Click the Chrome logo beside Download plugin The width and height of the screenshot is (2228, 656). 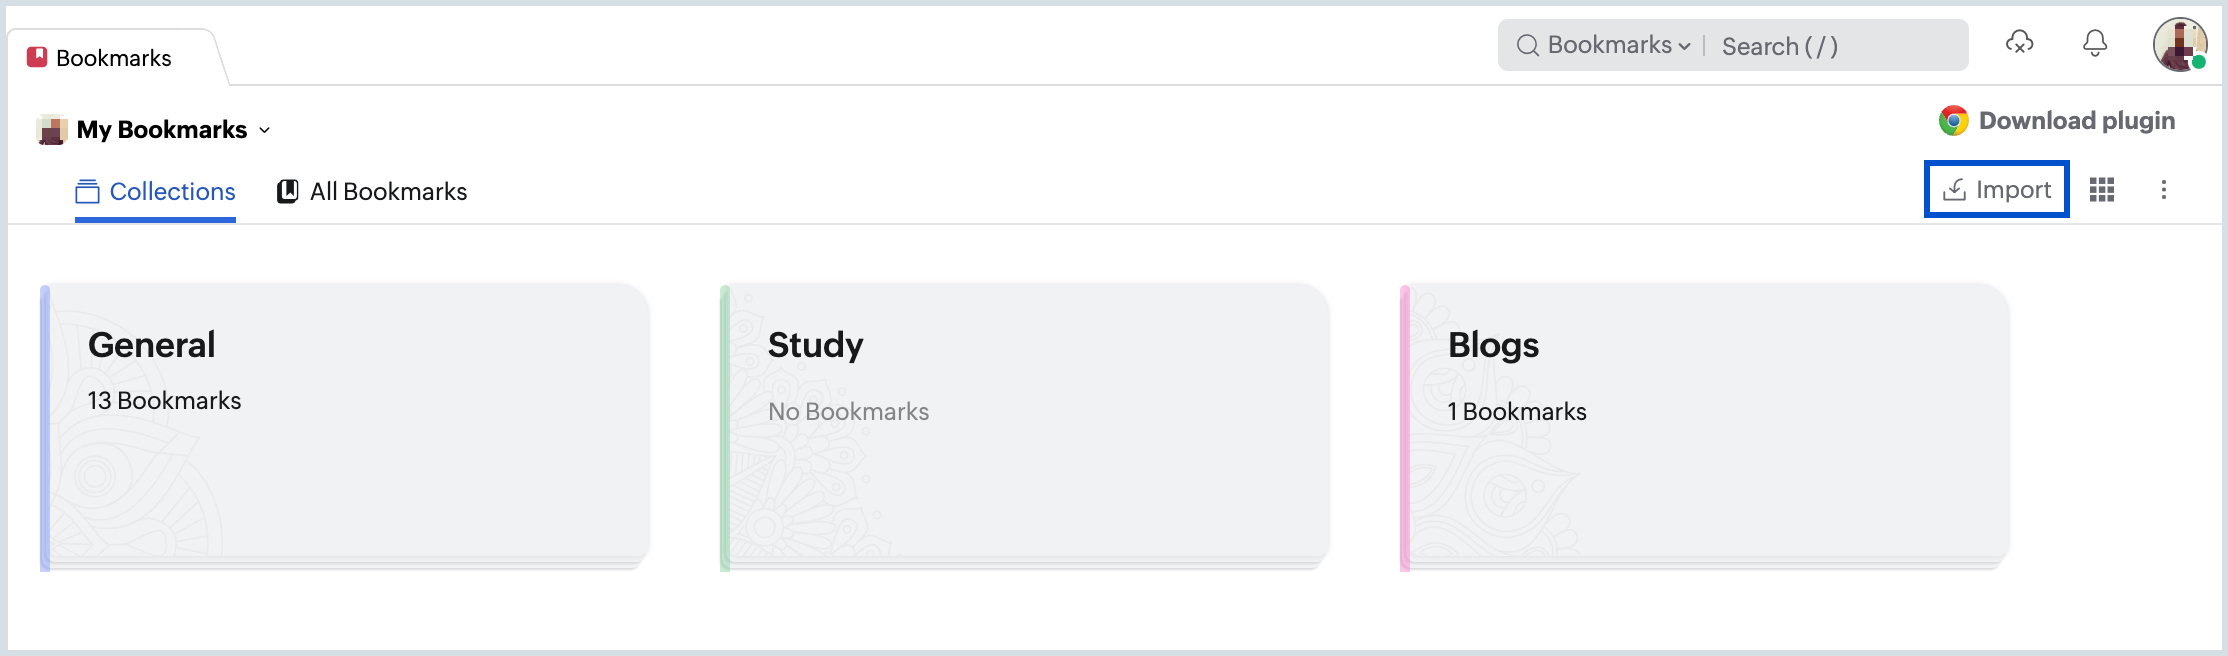pyautogui.click(x=1953, y=121)
